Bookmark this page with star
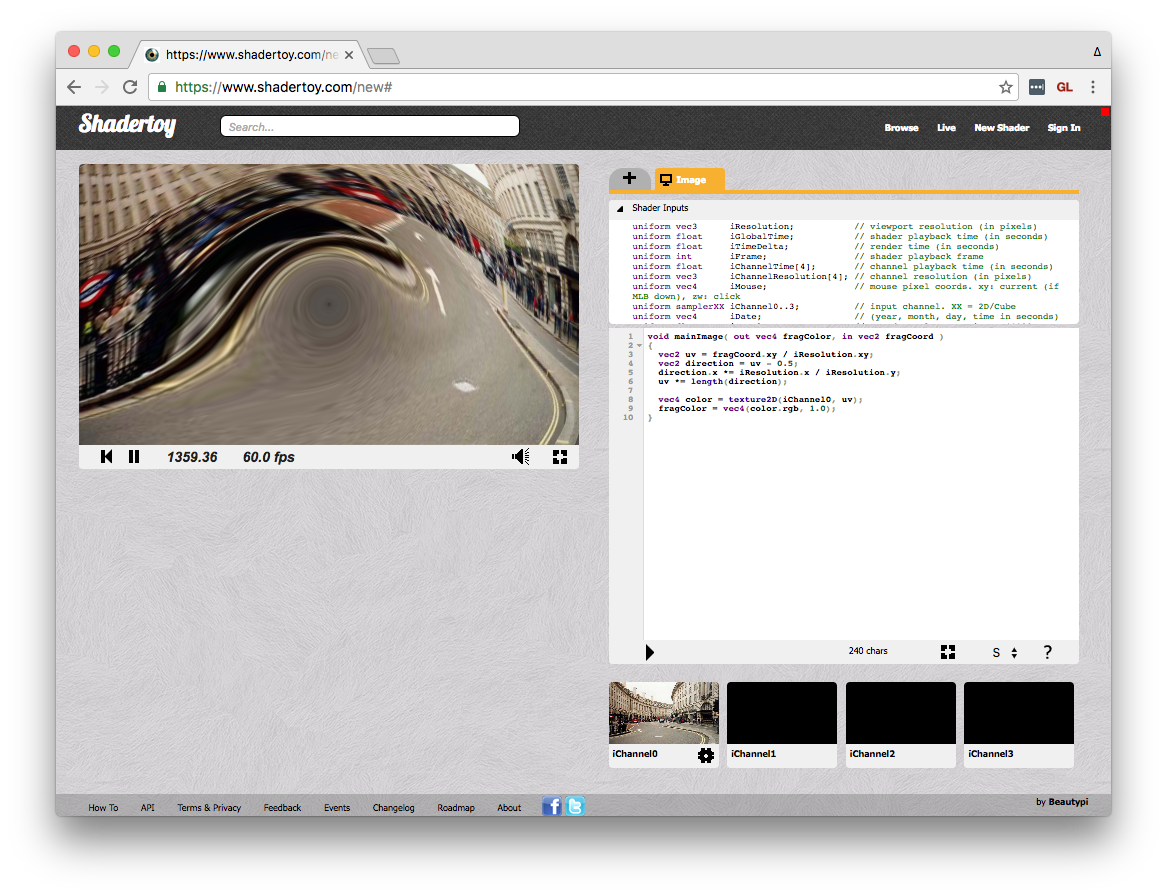This screenshot has width=1167, height=896. pyautogui.click(x=1005, y=87)
